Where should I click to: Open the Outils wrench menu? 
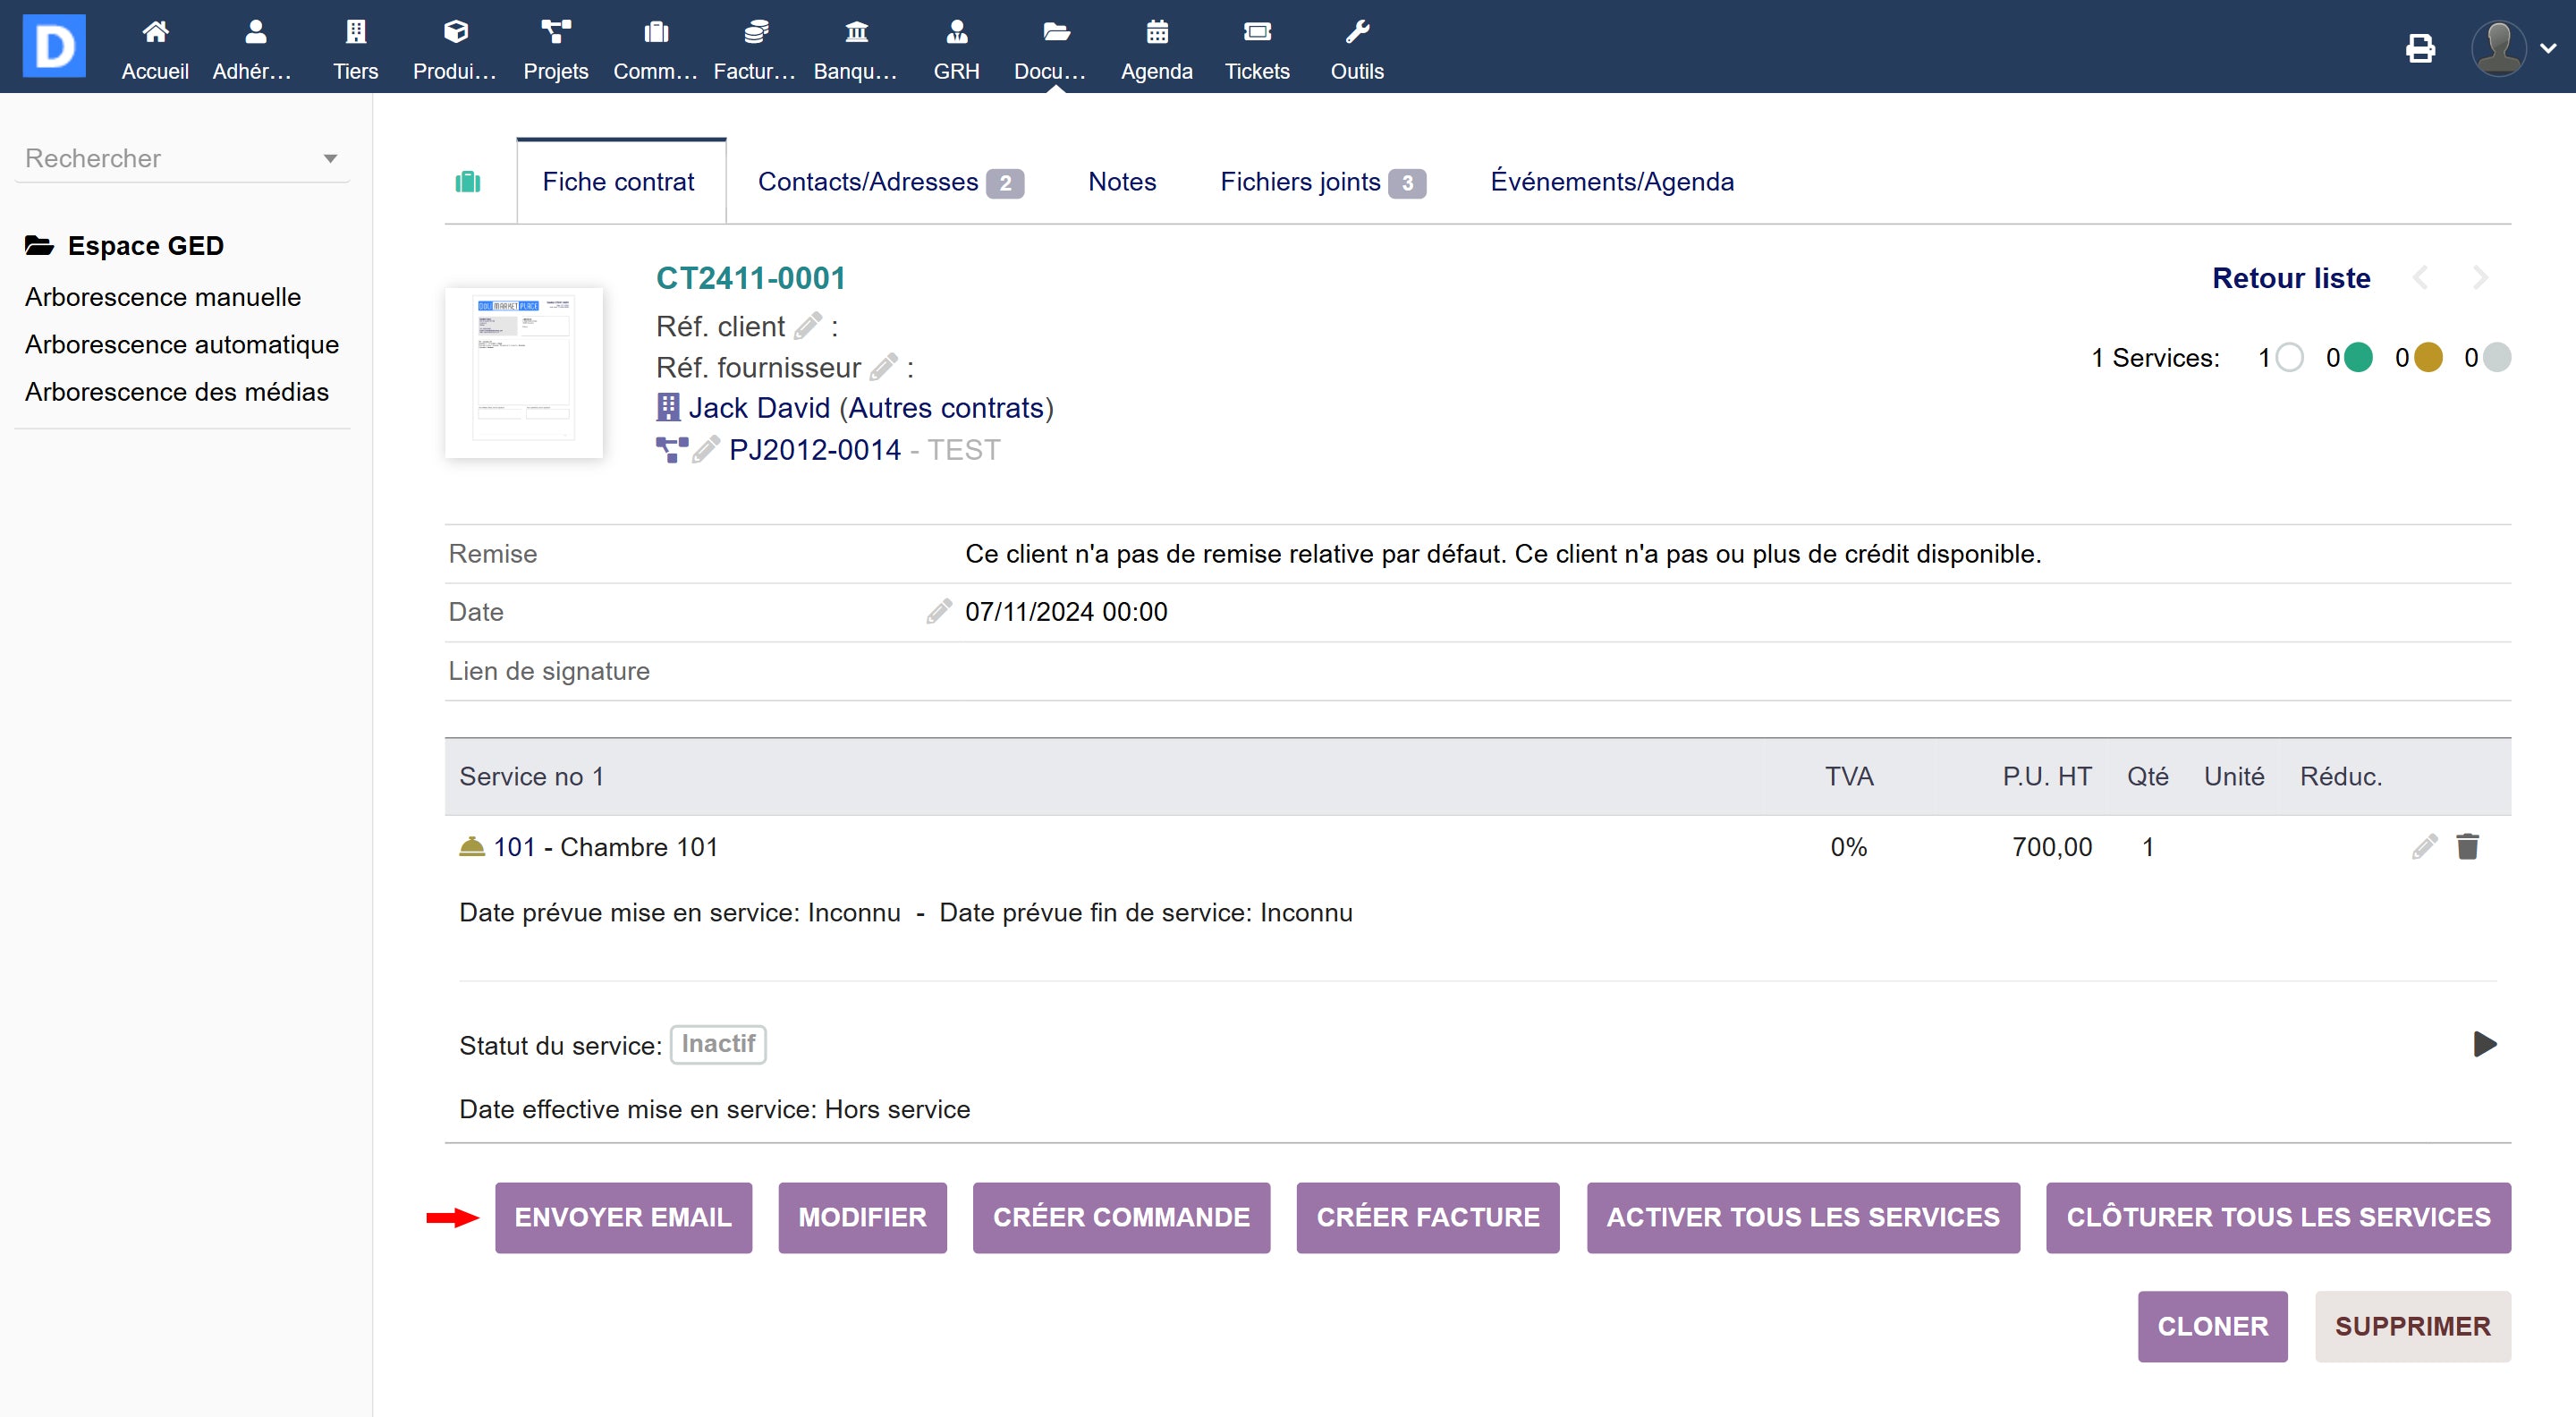coord(1356,48)
